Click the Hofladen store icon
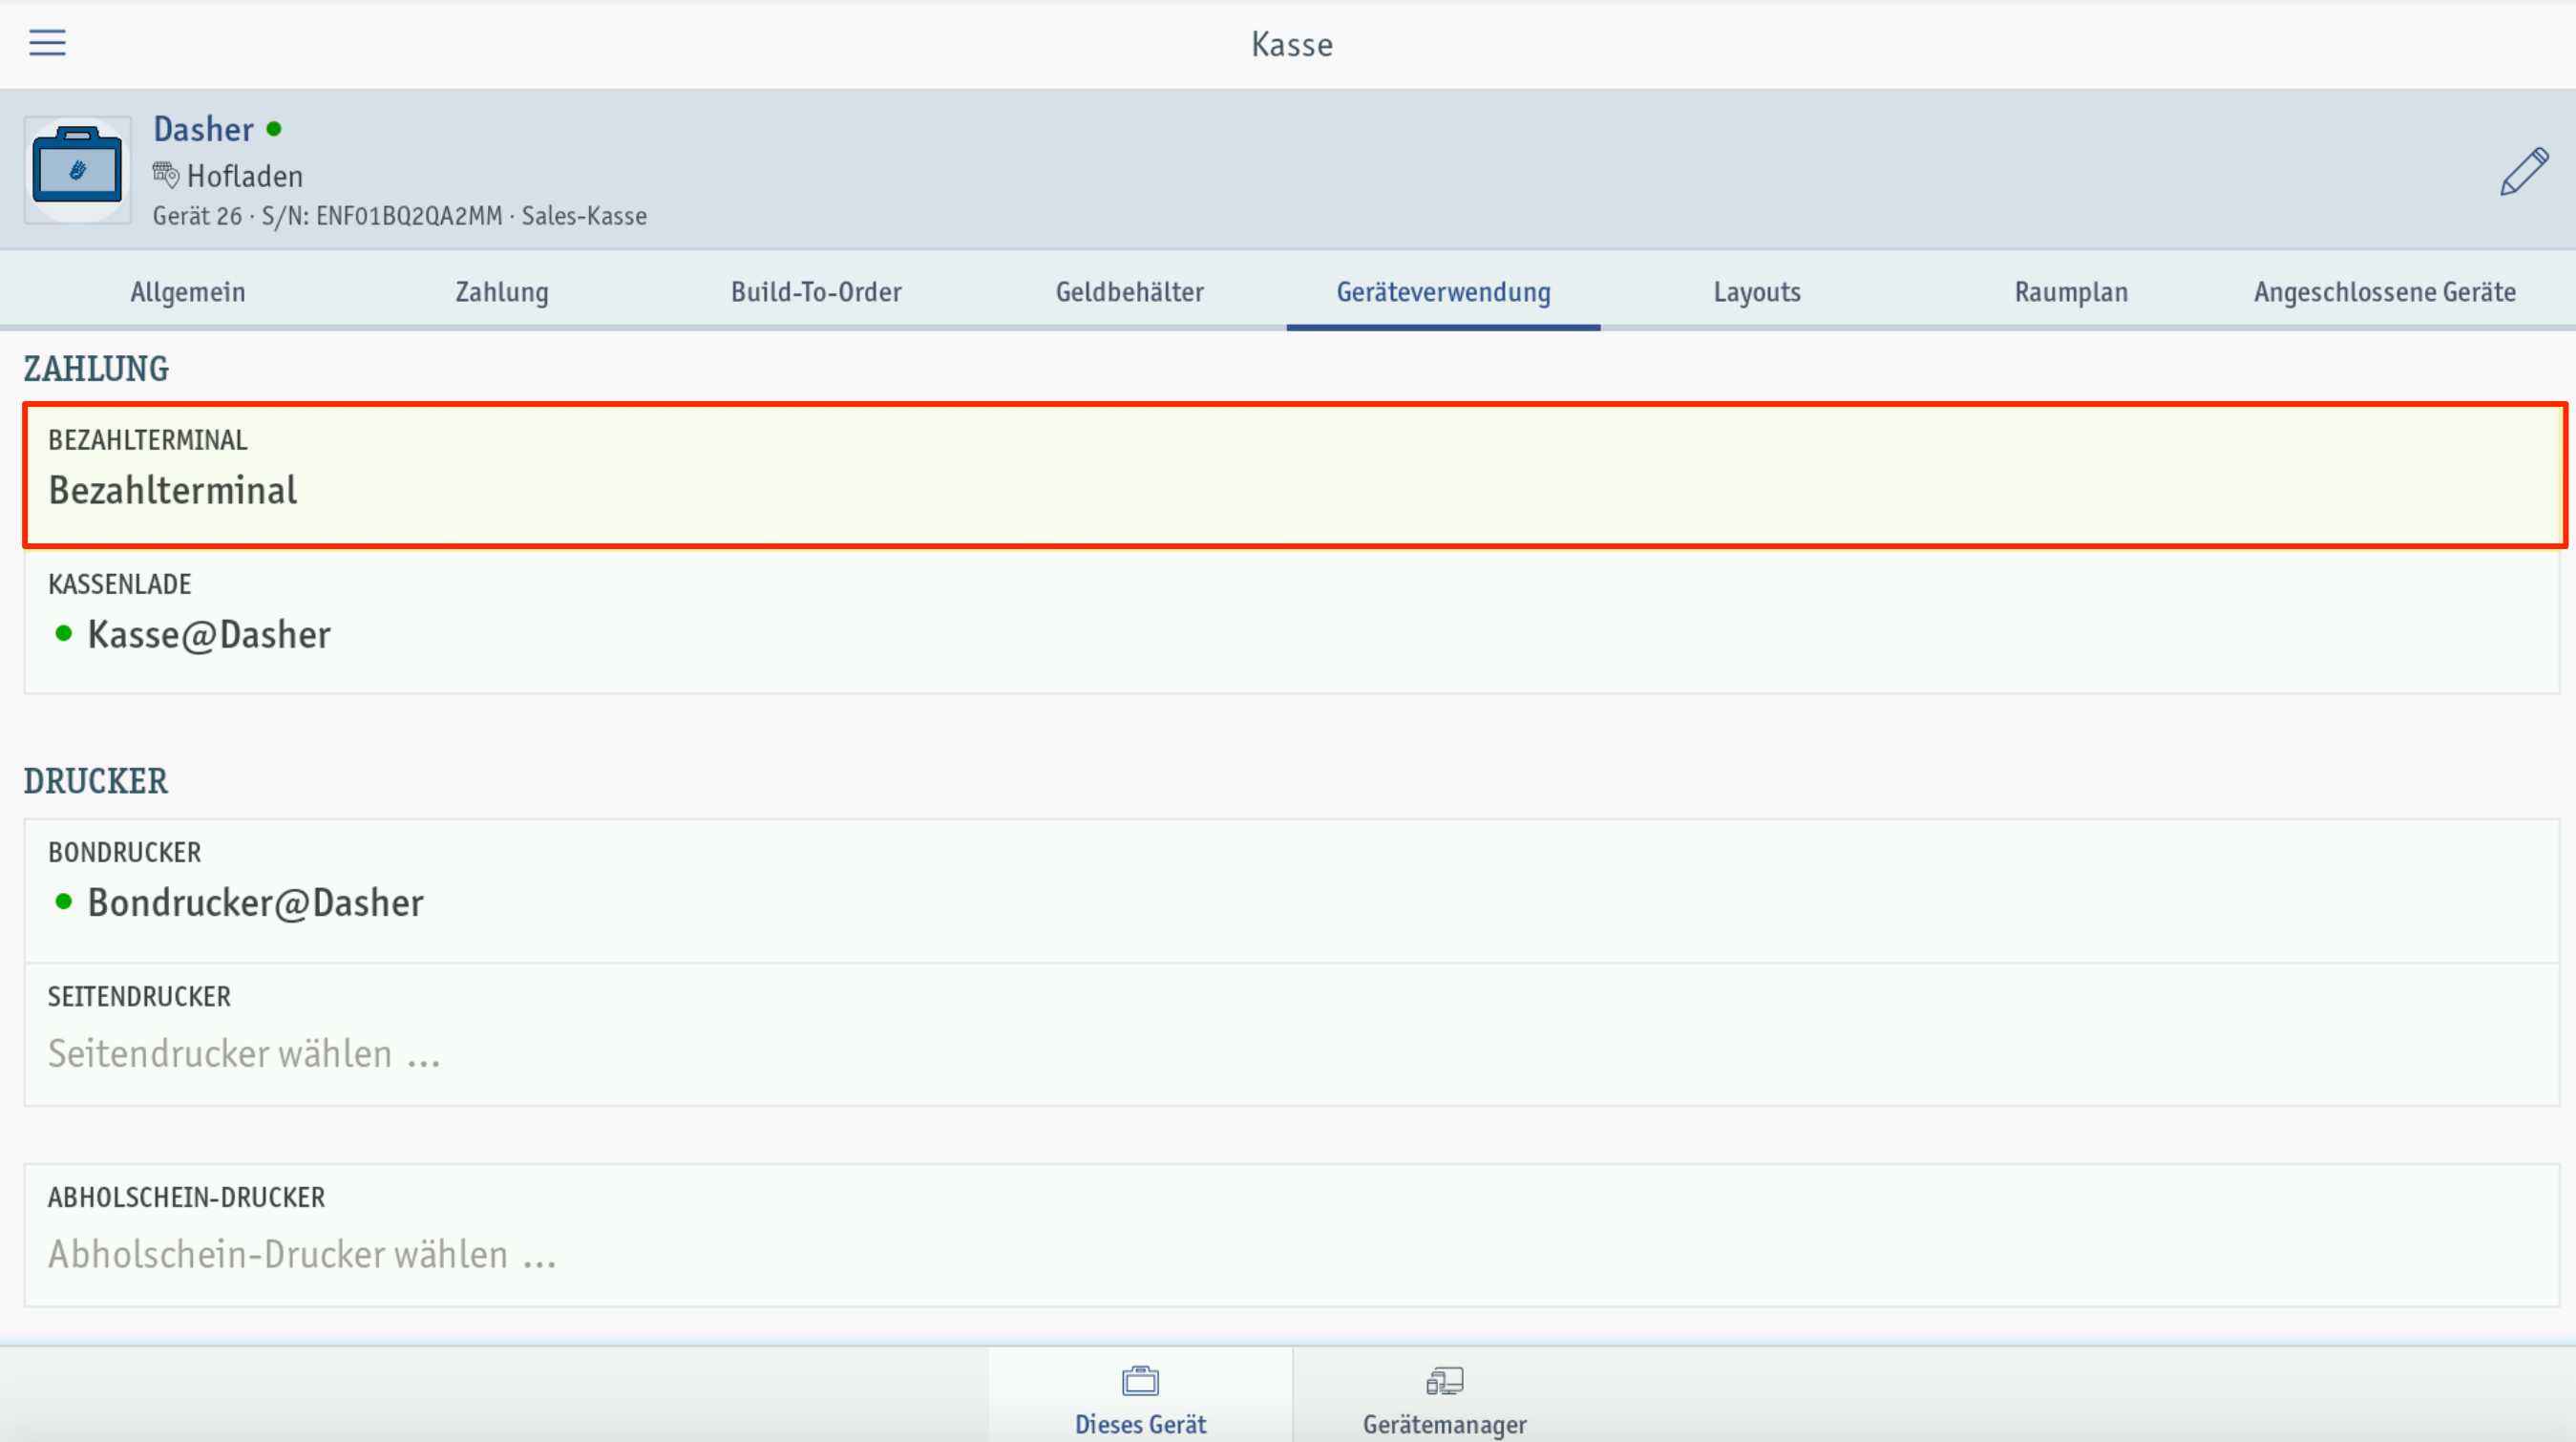The image size is (2576, 1442). pyautogui.click(x=165, y=175)
